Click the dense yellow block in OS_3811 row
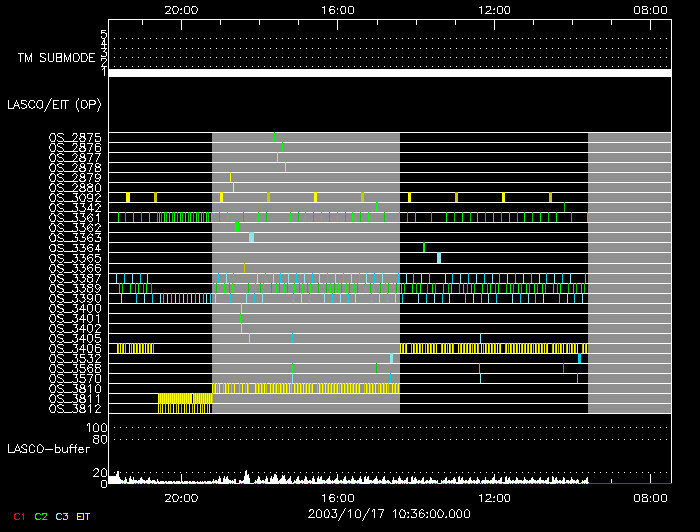Screen dimensions: 700x532 pos(185,398)
